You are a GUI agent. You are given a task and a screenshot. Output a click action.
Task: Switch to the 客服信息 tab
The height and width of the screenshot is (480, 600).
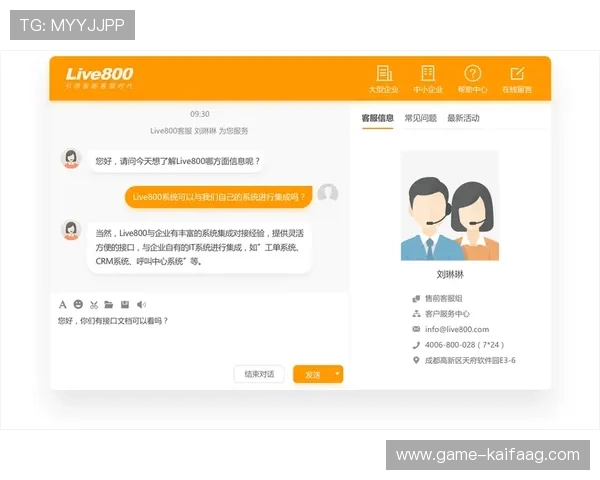378,118
